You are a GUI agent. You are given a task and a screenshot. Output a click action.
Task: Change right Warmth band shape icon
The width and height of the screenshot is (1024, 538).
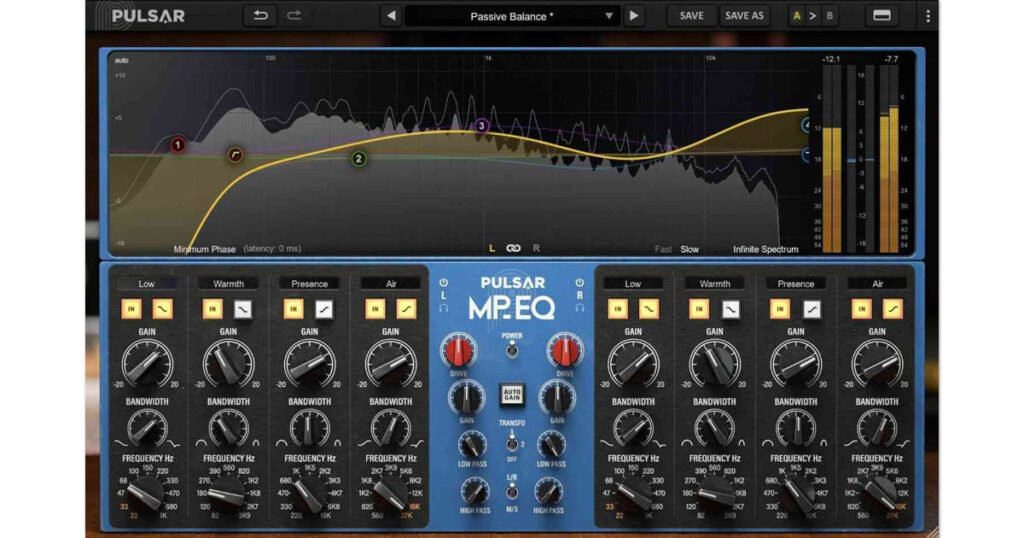coord(730,309)
